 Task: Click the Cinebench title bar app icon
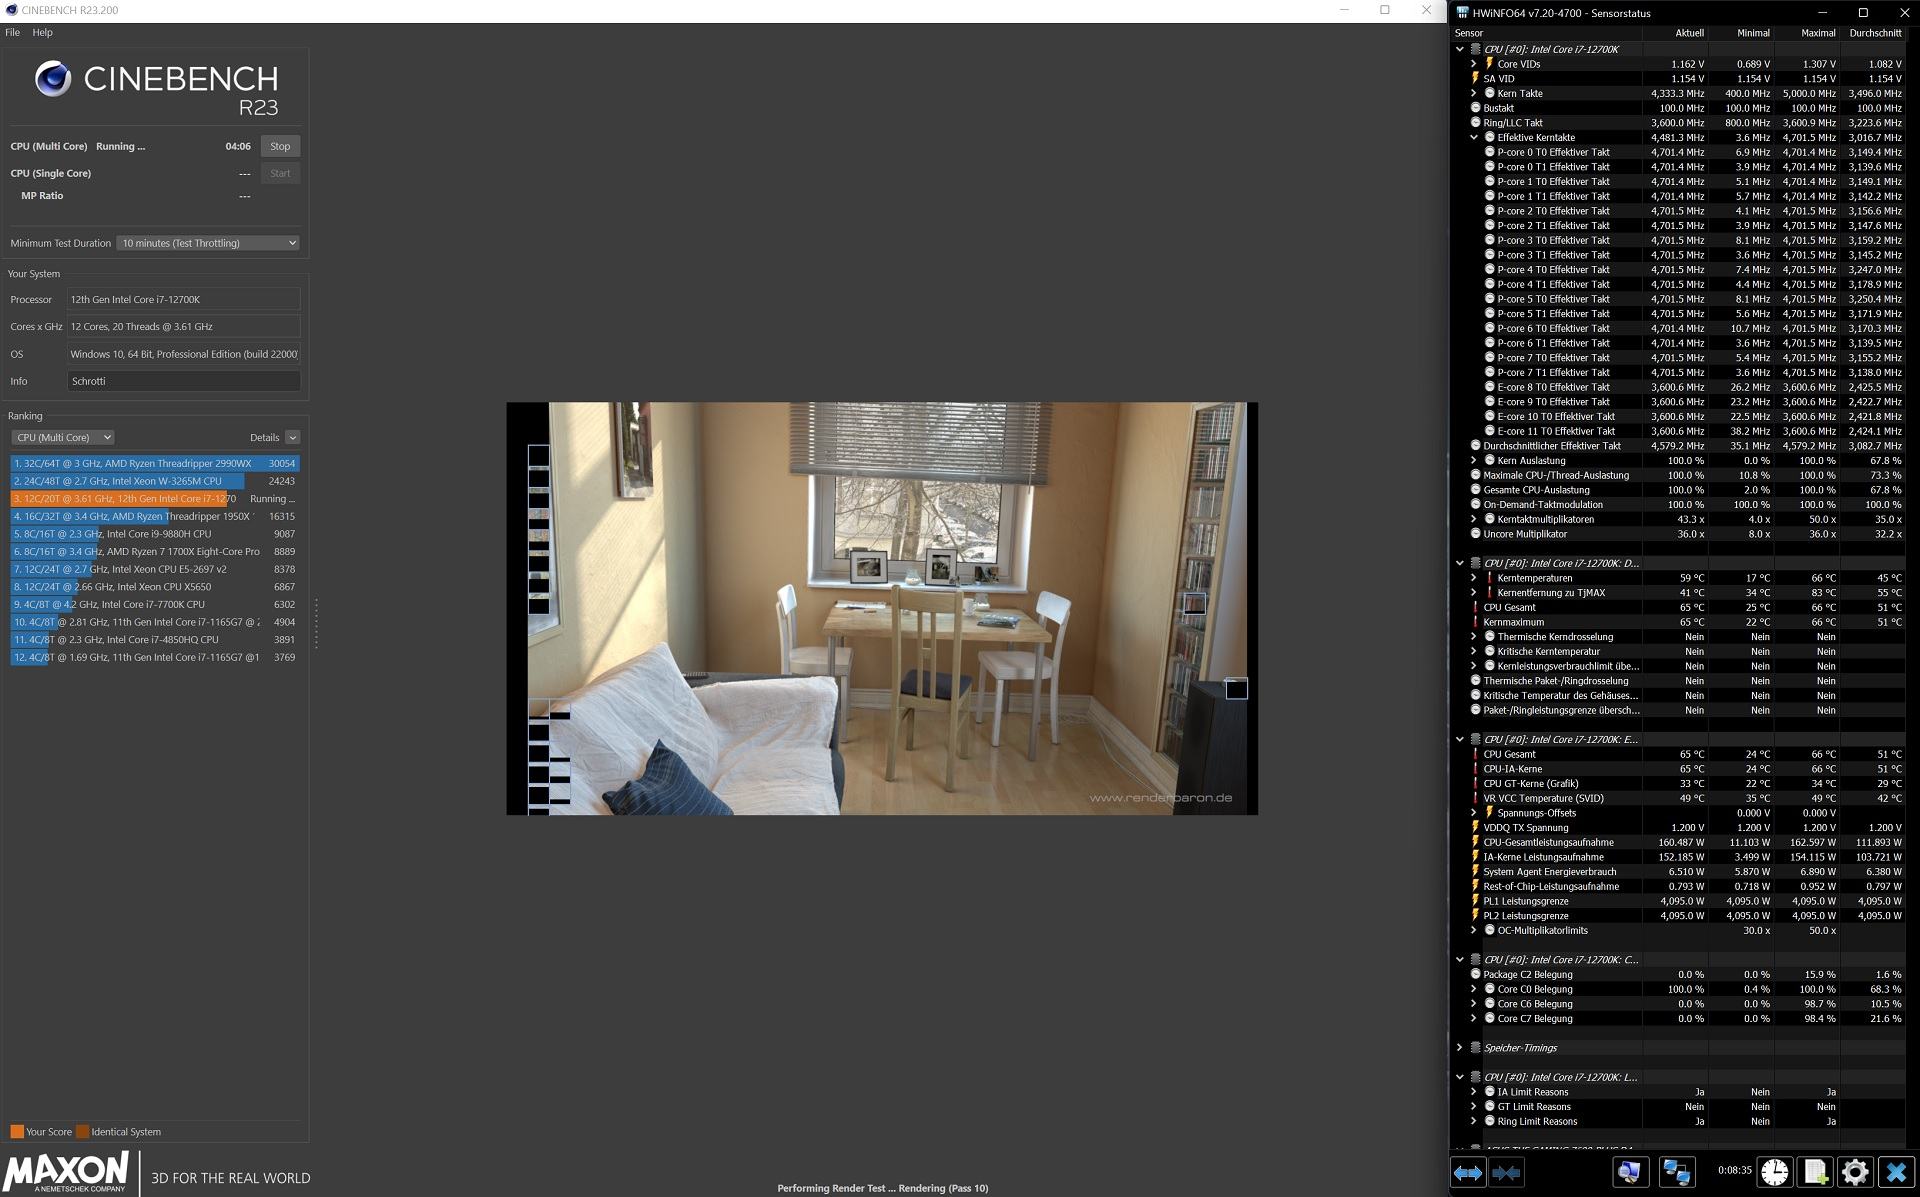click(11, 10)
